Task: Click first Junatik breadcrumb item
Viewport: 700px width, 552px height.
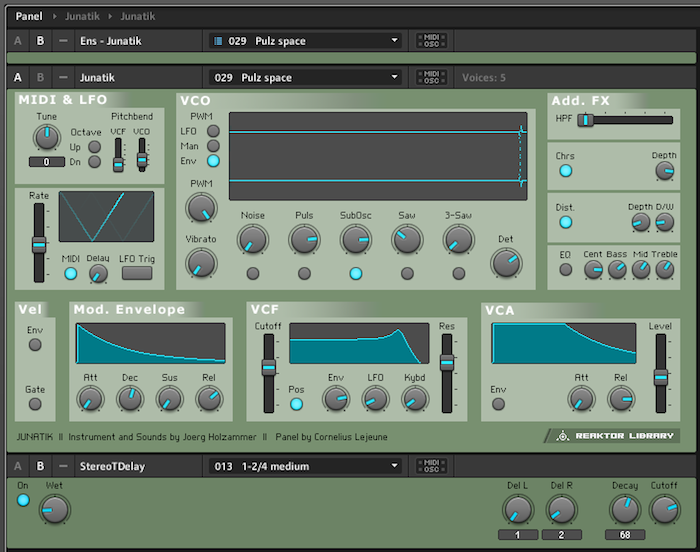Action: pos(82,16)
